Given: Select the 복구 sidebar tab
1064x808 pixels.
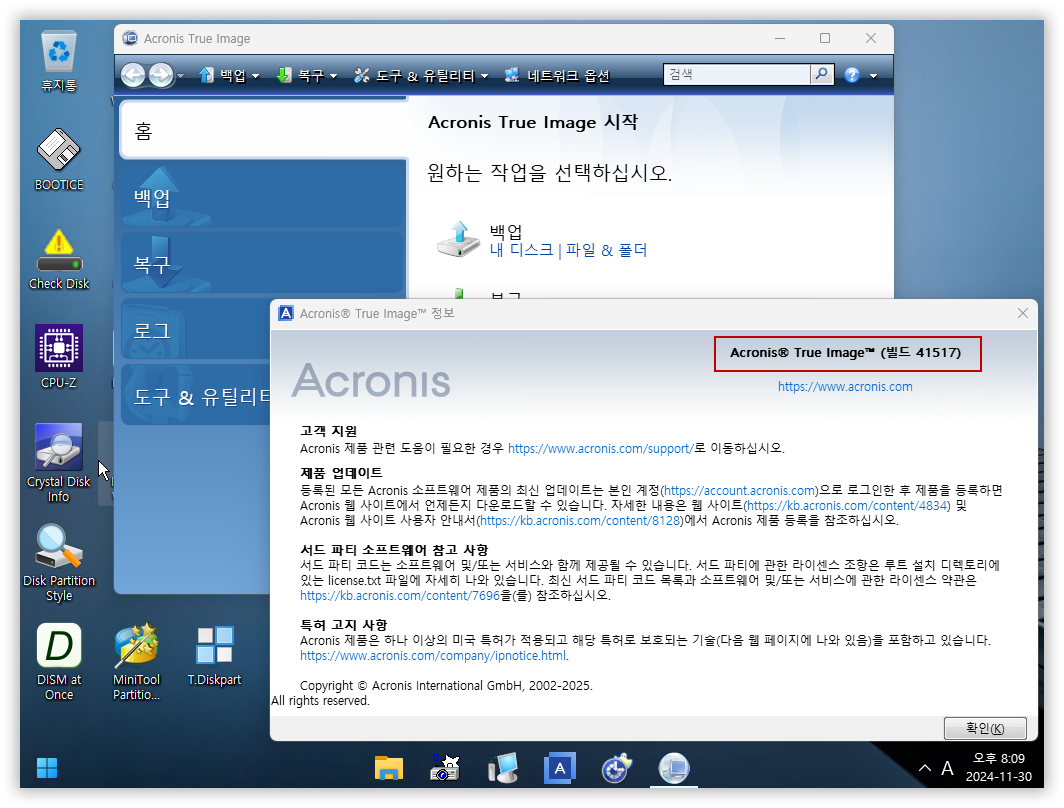Looking at the screenshot, I should (264, 263).
